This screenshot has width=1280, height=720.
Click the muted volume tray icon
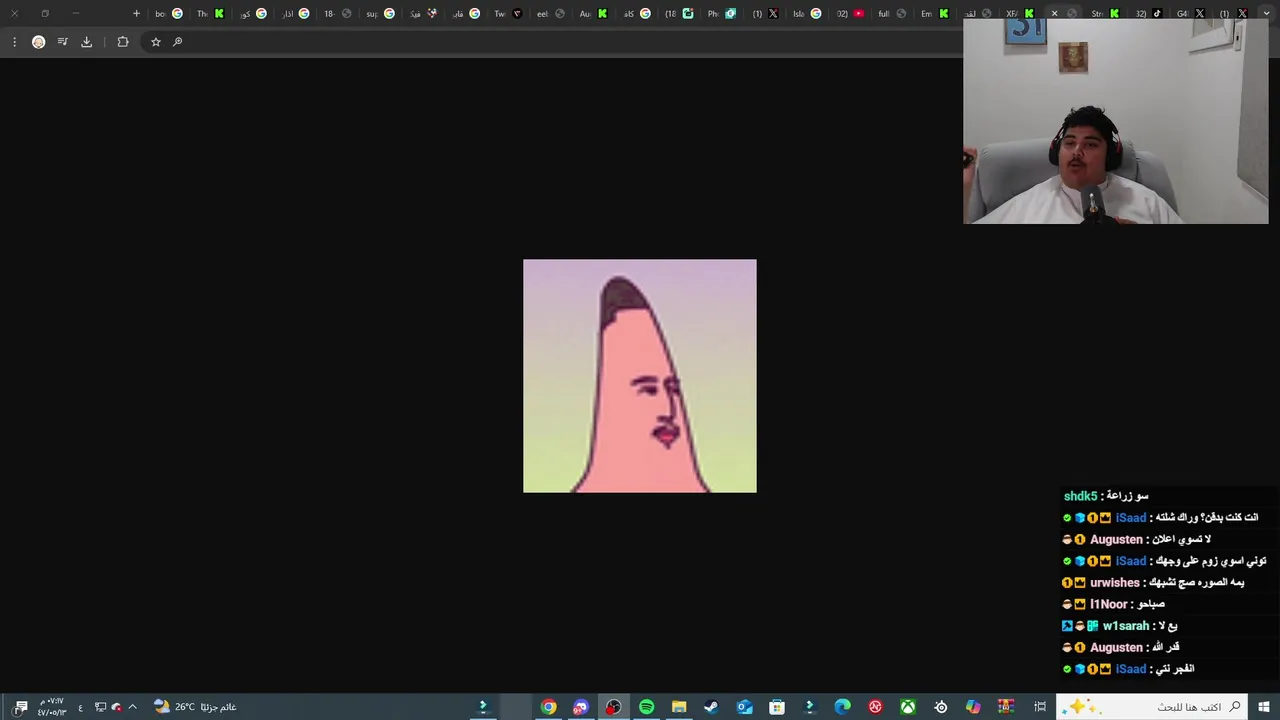[116, 707]
